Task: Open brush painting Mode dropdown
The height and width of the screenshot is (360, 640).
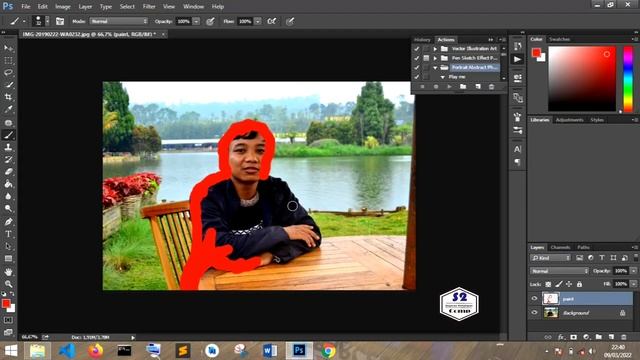Action: point(119,21)
